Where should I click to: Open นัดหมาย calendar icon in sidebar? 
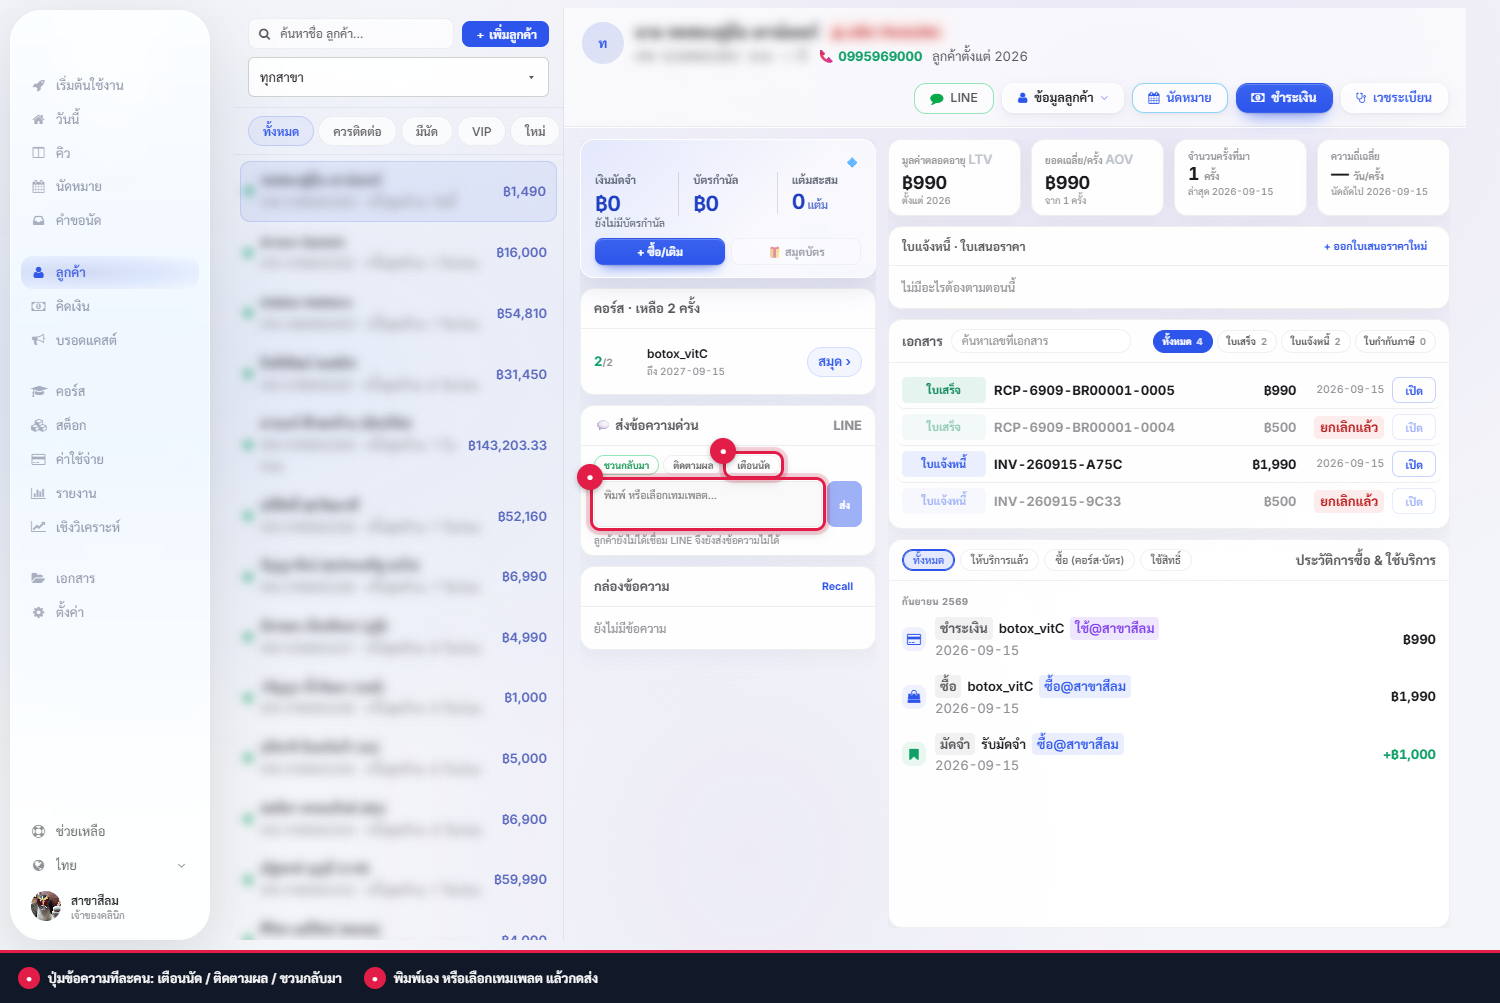[38, 187]
